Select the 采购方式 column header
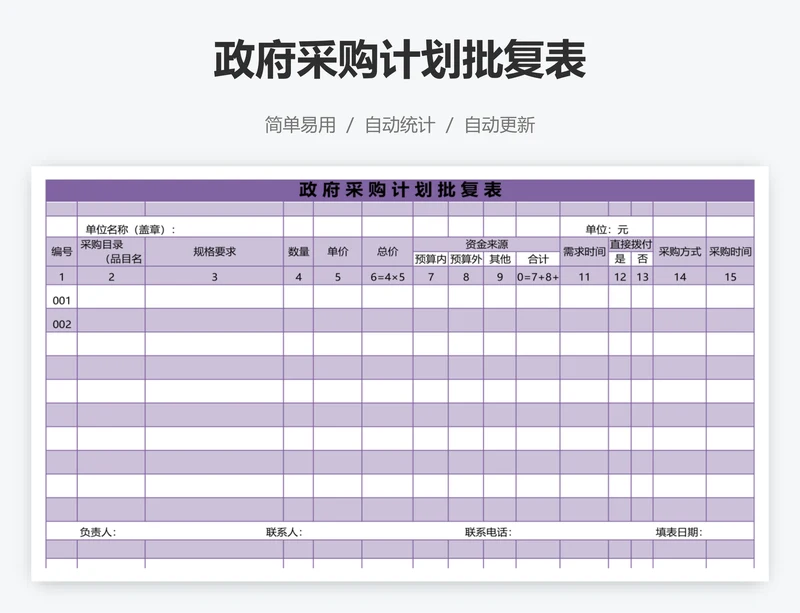 680,252
